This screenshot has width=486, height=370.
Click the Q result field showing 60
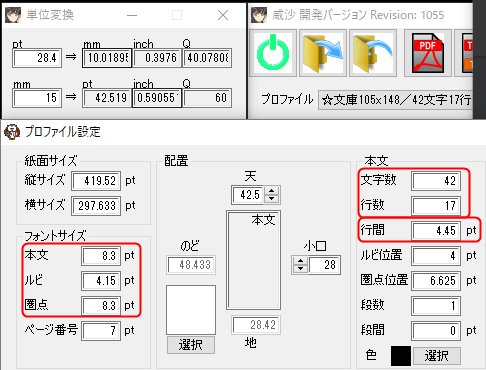click(207, 98)
